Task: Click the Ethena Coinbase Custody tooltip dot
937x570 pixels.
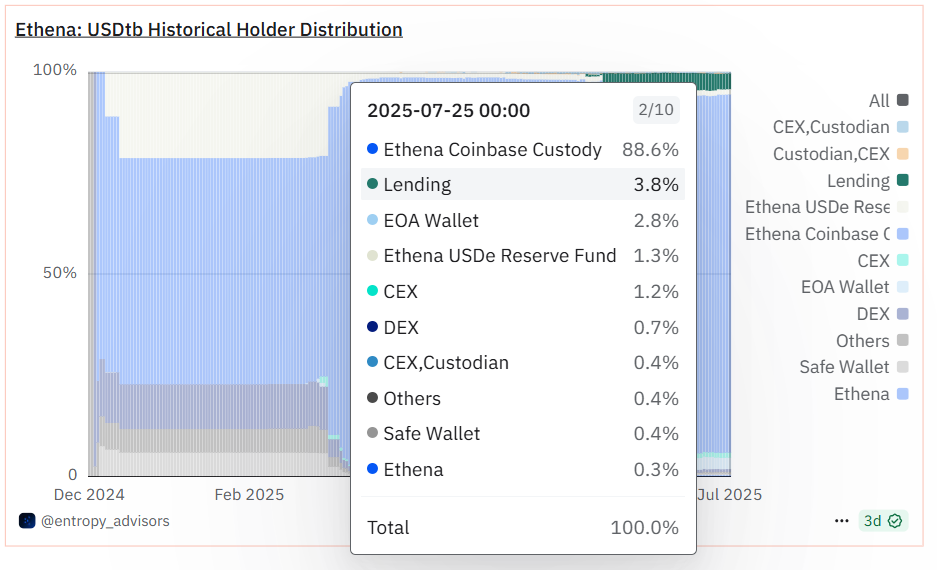Action: (373, 149)
